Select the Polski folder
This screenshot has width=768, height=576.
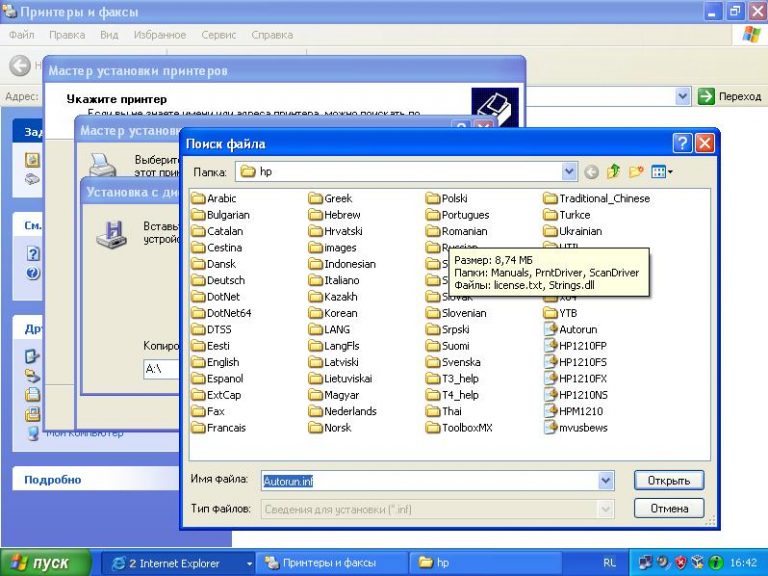(446, 198)
